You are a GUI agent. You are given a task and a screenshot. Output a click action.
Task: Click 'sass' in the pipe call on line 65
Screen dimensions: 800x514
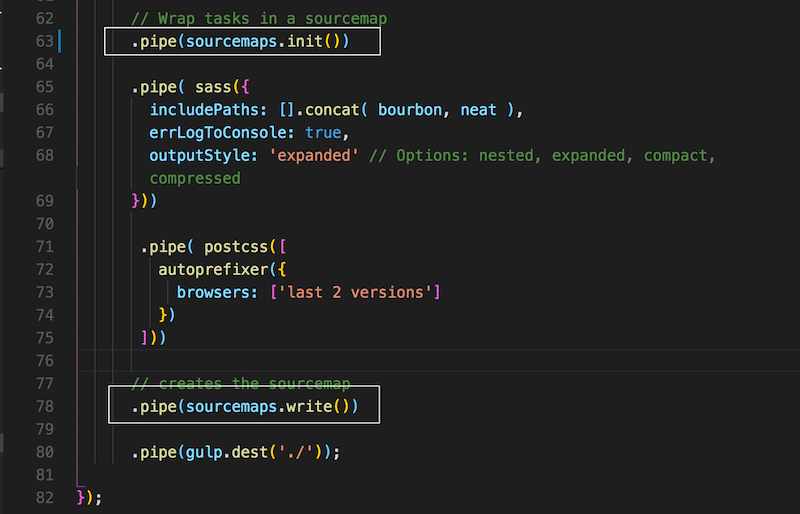tap(213, 87)
